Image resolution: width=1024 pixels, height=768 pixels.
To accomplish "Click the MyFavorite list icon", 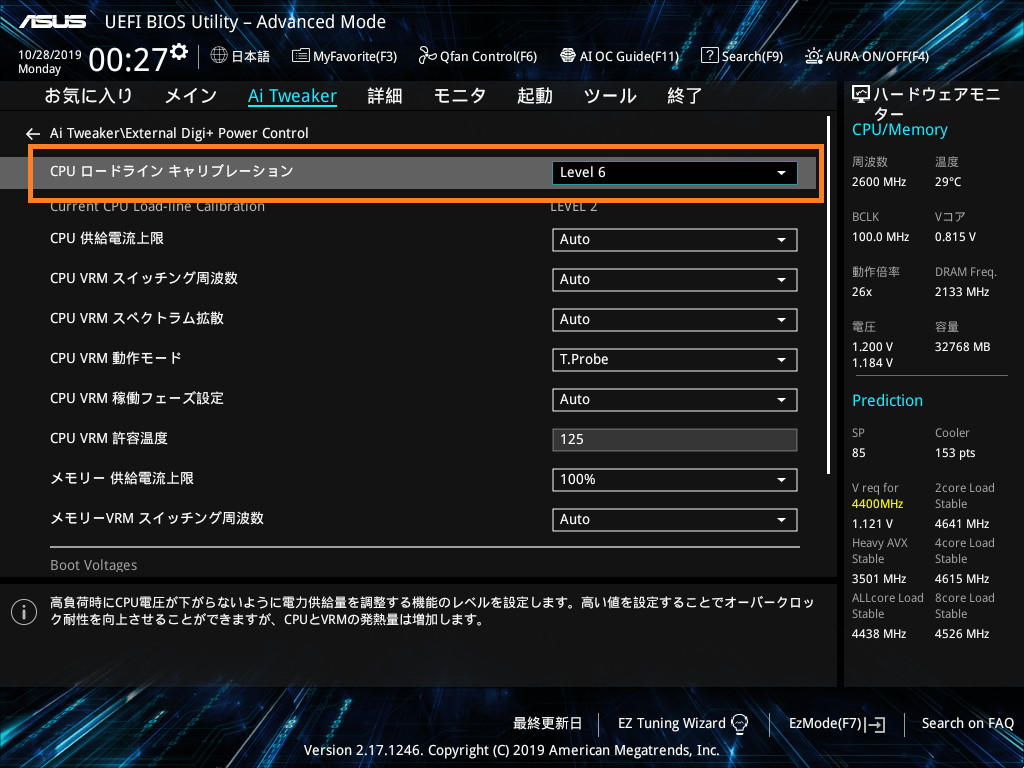I will pos(300,56).
